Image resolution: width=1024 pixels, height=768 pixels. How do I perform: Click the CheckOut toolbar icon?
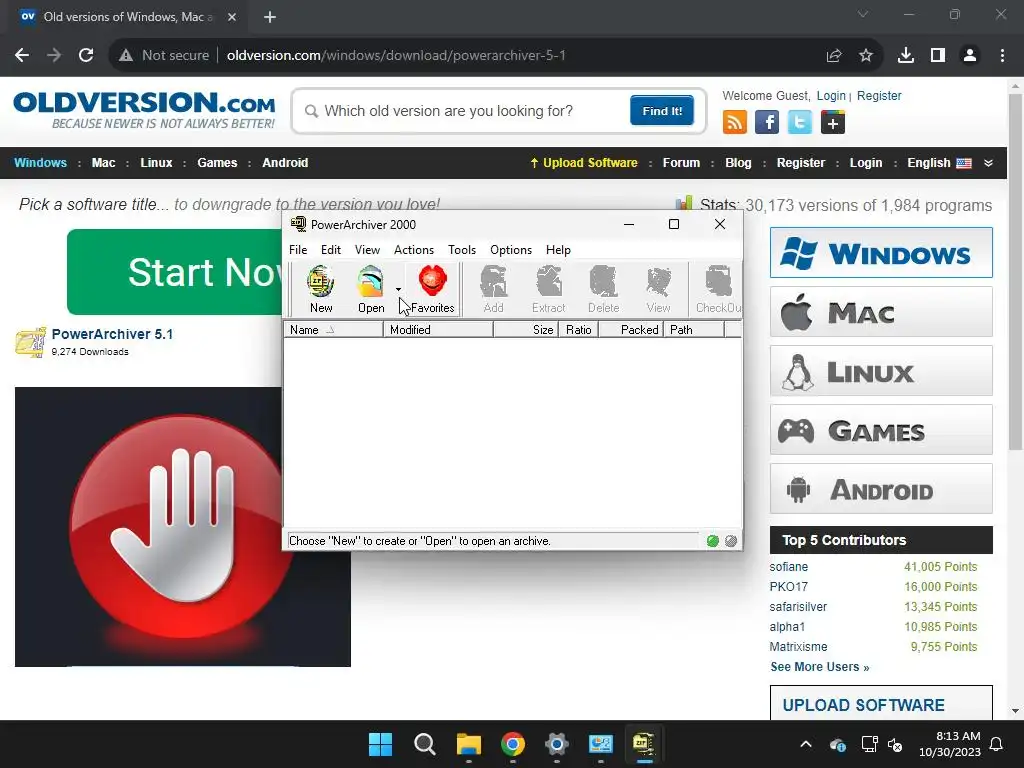717,289
